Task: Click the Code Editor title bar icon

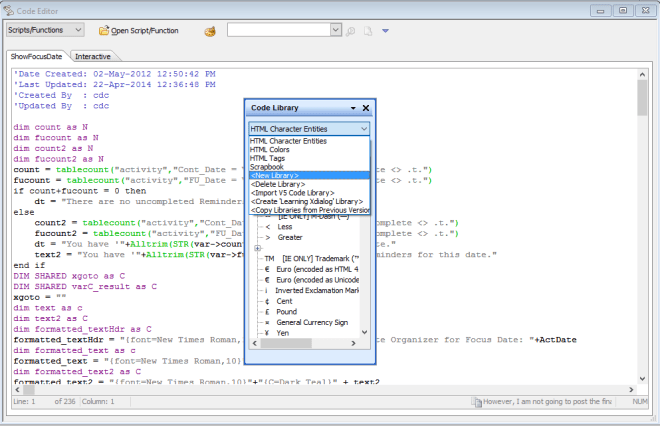Action: tap(8, 11)
